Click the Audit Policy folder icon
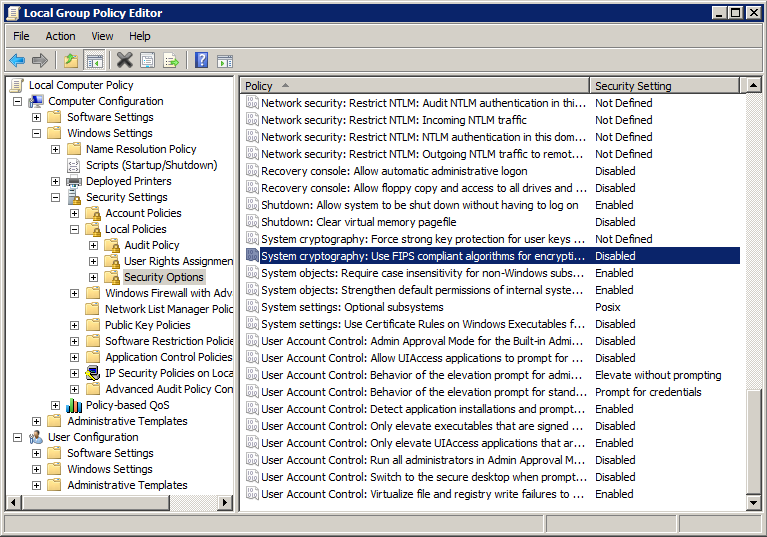 (113, 246)
